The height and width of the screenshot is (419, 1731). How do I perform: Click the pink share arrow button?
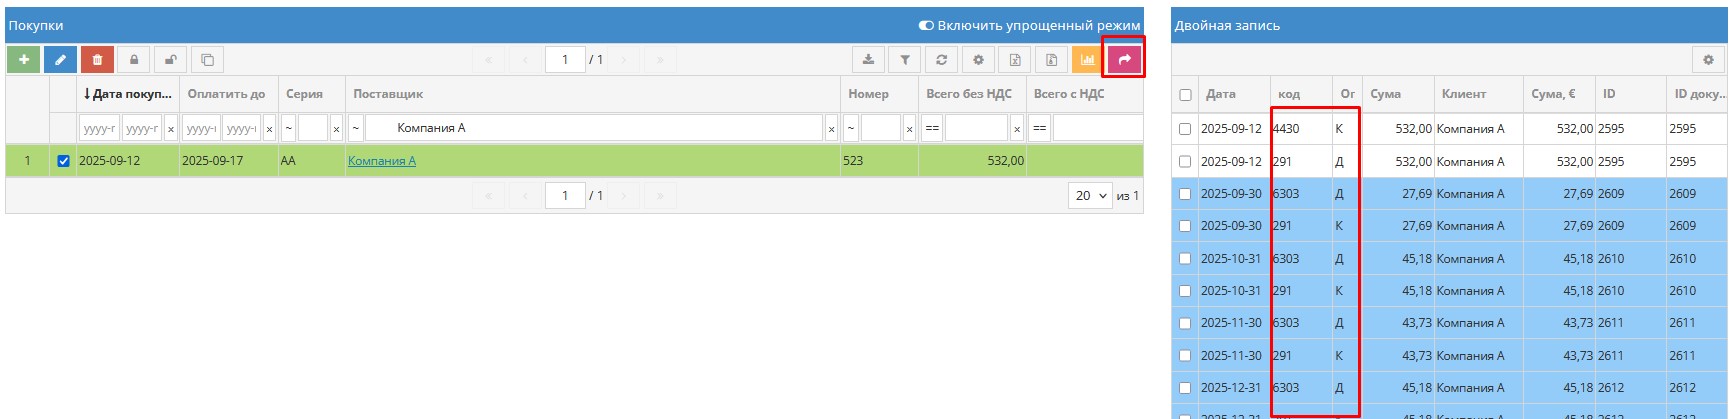[1124, 60]
